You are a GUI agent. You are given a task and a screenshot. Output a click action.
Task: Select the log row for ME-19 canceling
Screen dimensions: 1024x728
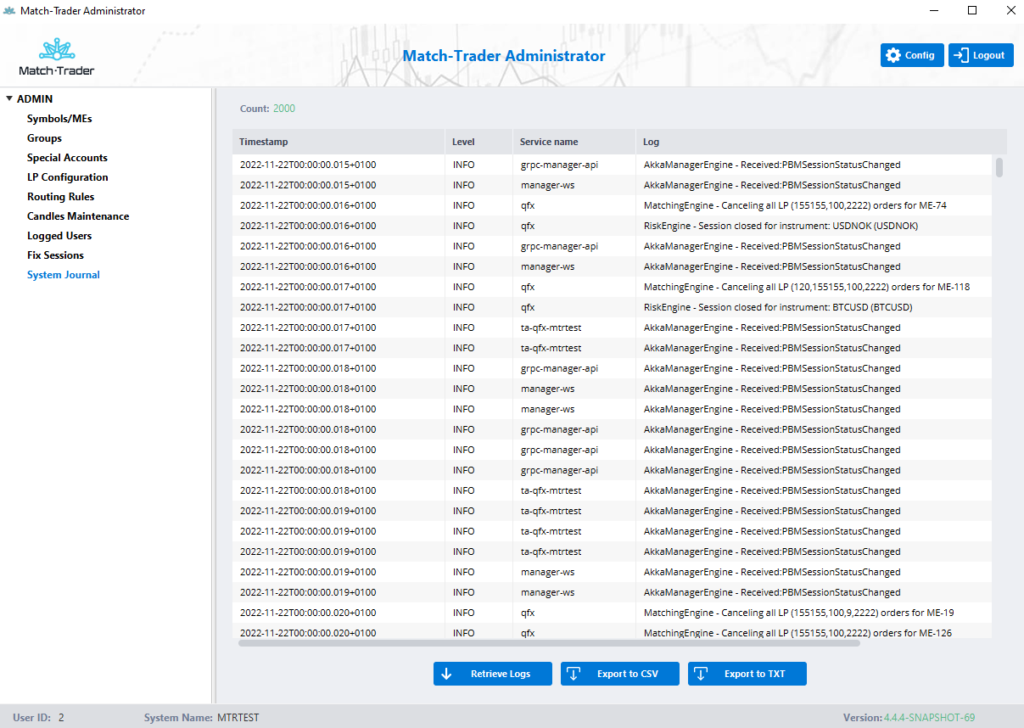[x=612, y=612]
